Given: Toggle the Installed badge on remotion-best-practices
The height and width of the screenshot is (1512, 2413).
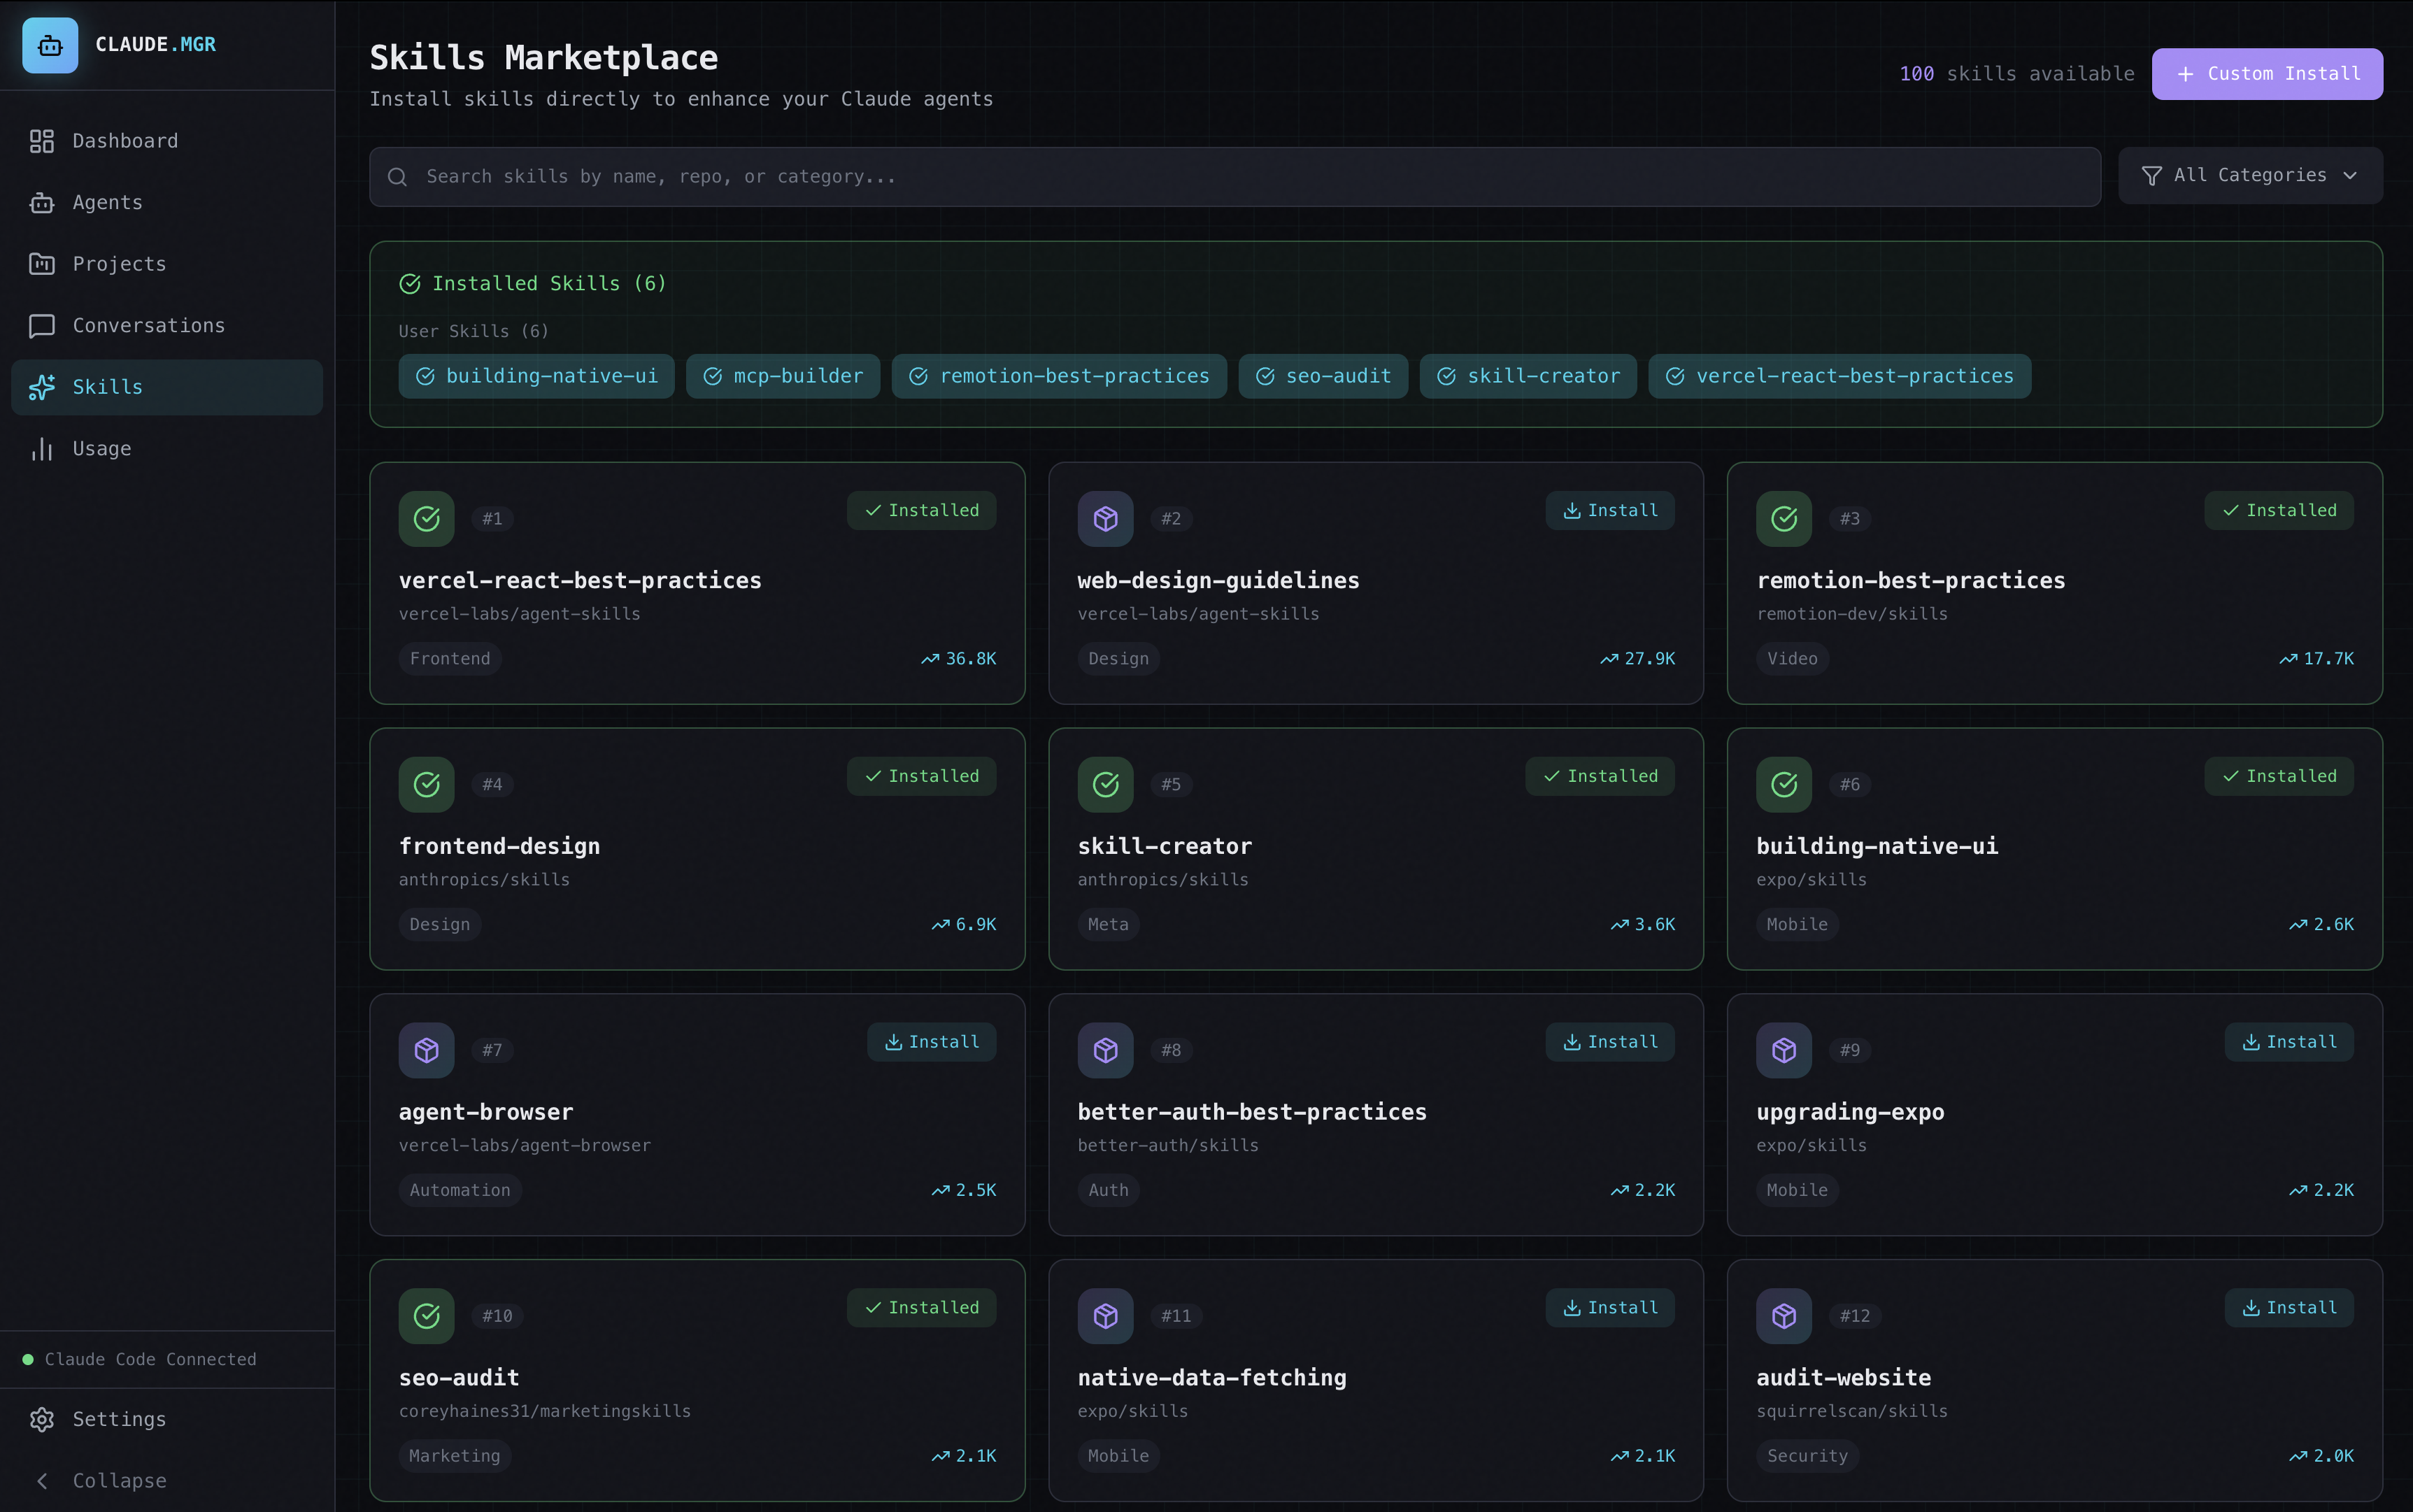Looking at the screenshot, I should point(2277,510).
